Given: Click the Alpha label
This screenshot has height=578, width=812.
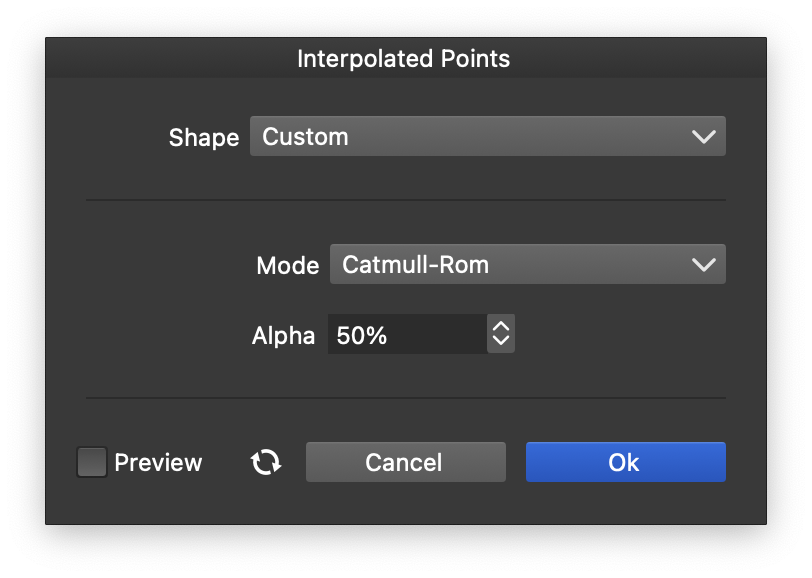Looking at the screenshot, I should point(283,336).
